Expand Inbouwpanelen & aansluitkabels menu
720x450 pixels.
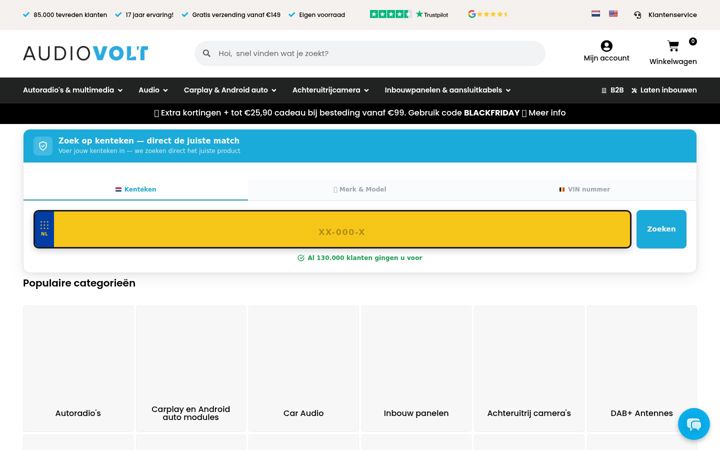(x=447, y=90)
